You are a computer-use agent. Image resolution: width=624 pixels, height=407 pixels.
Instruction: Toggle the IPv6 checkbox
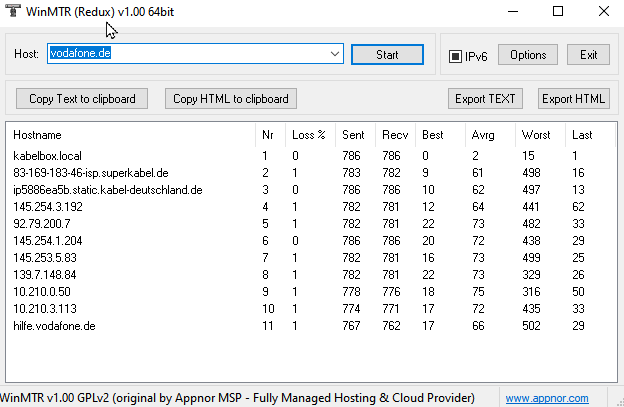[x=455, y=56]
